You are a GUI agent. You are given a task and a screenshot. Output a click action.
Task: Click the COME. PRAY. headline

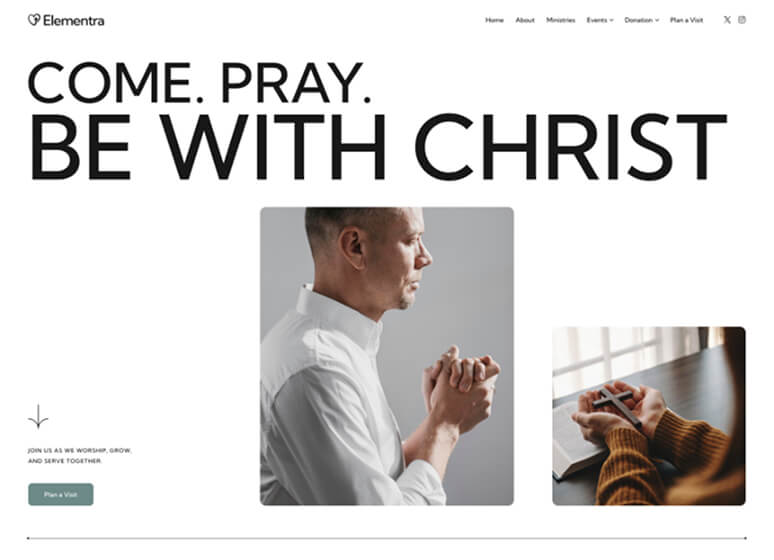[199, 82]
